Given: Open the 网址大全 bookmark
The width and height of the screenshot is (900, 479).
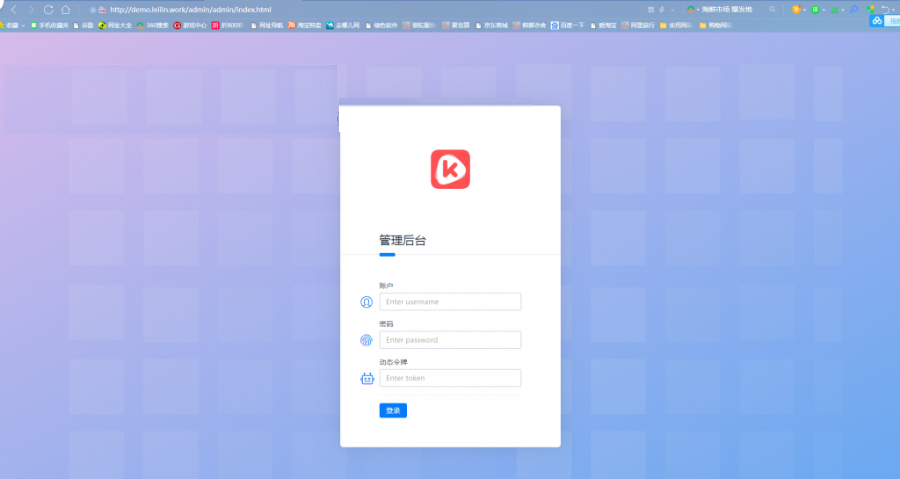Looking at the screenshot, I should [115, 25].
